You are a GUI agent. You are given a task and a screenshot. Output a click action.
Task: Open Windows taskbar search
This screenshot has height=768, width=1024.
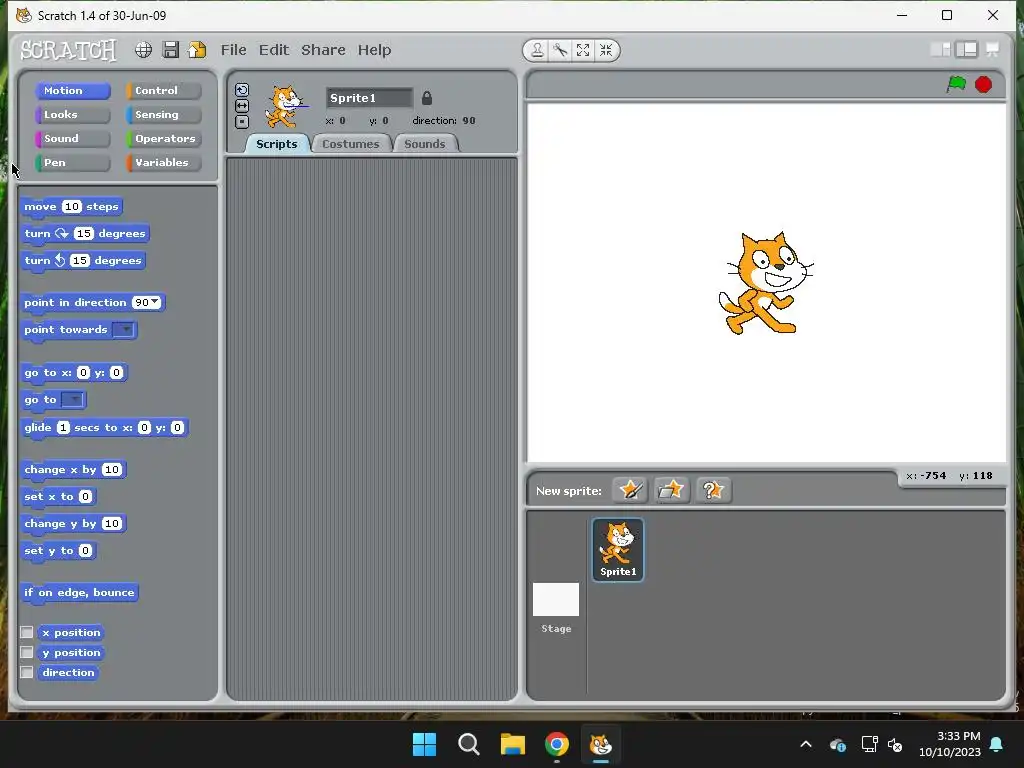[x=468, y=744]
